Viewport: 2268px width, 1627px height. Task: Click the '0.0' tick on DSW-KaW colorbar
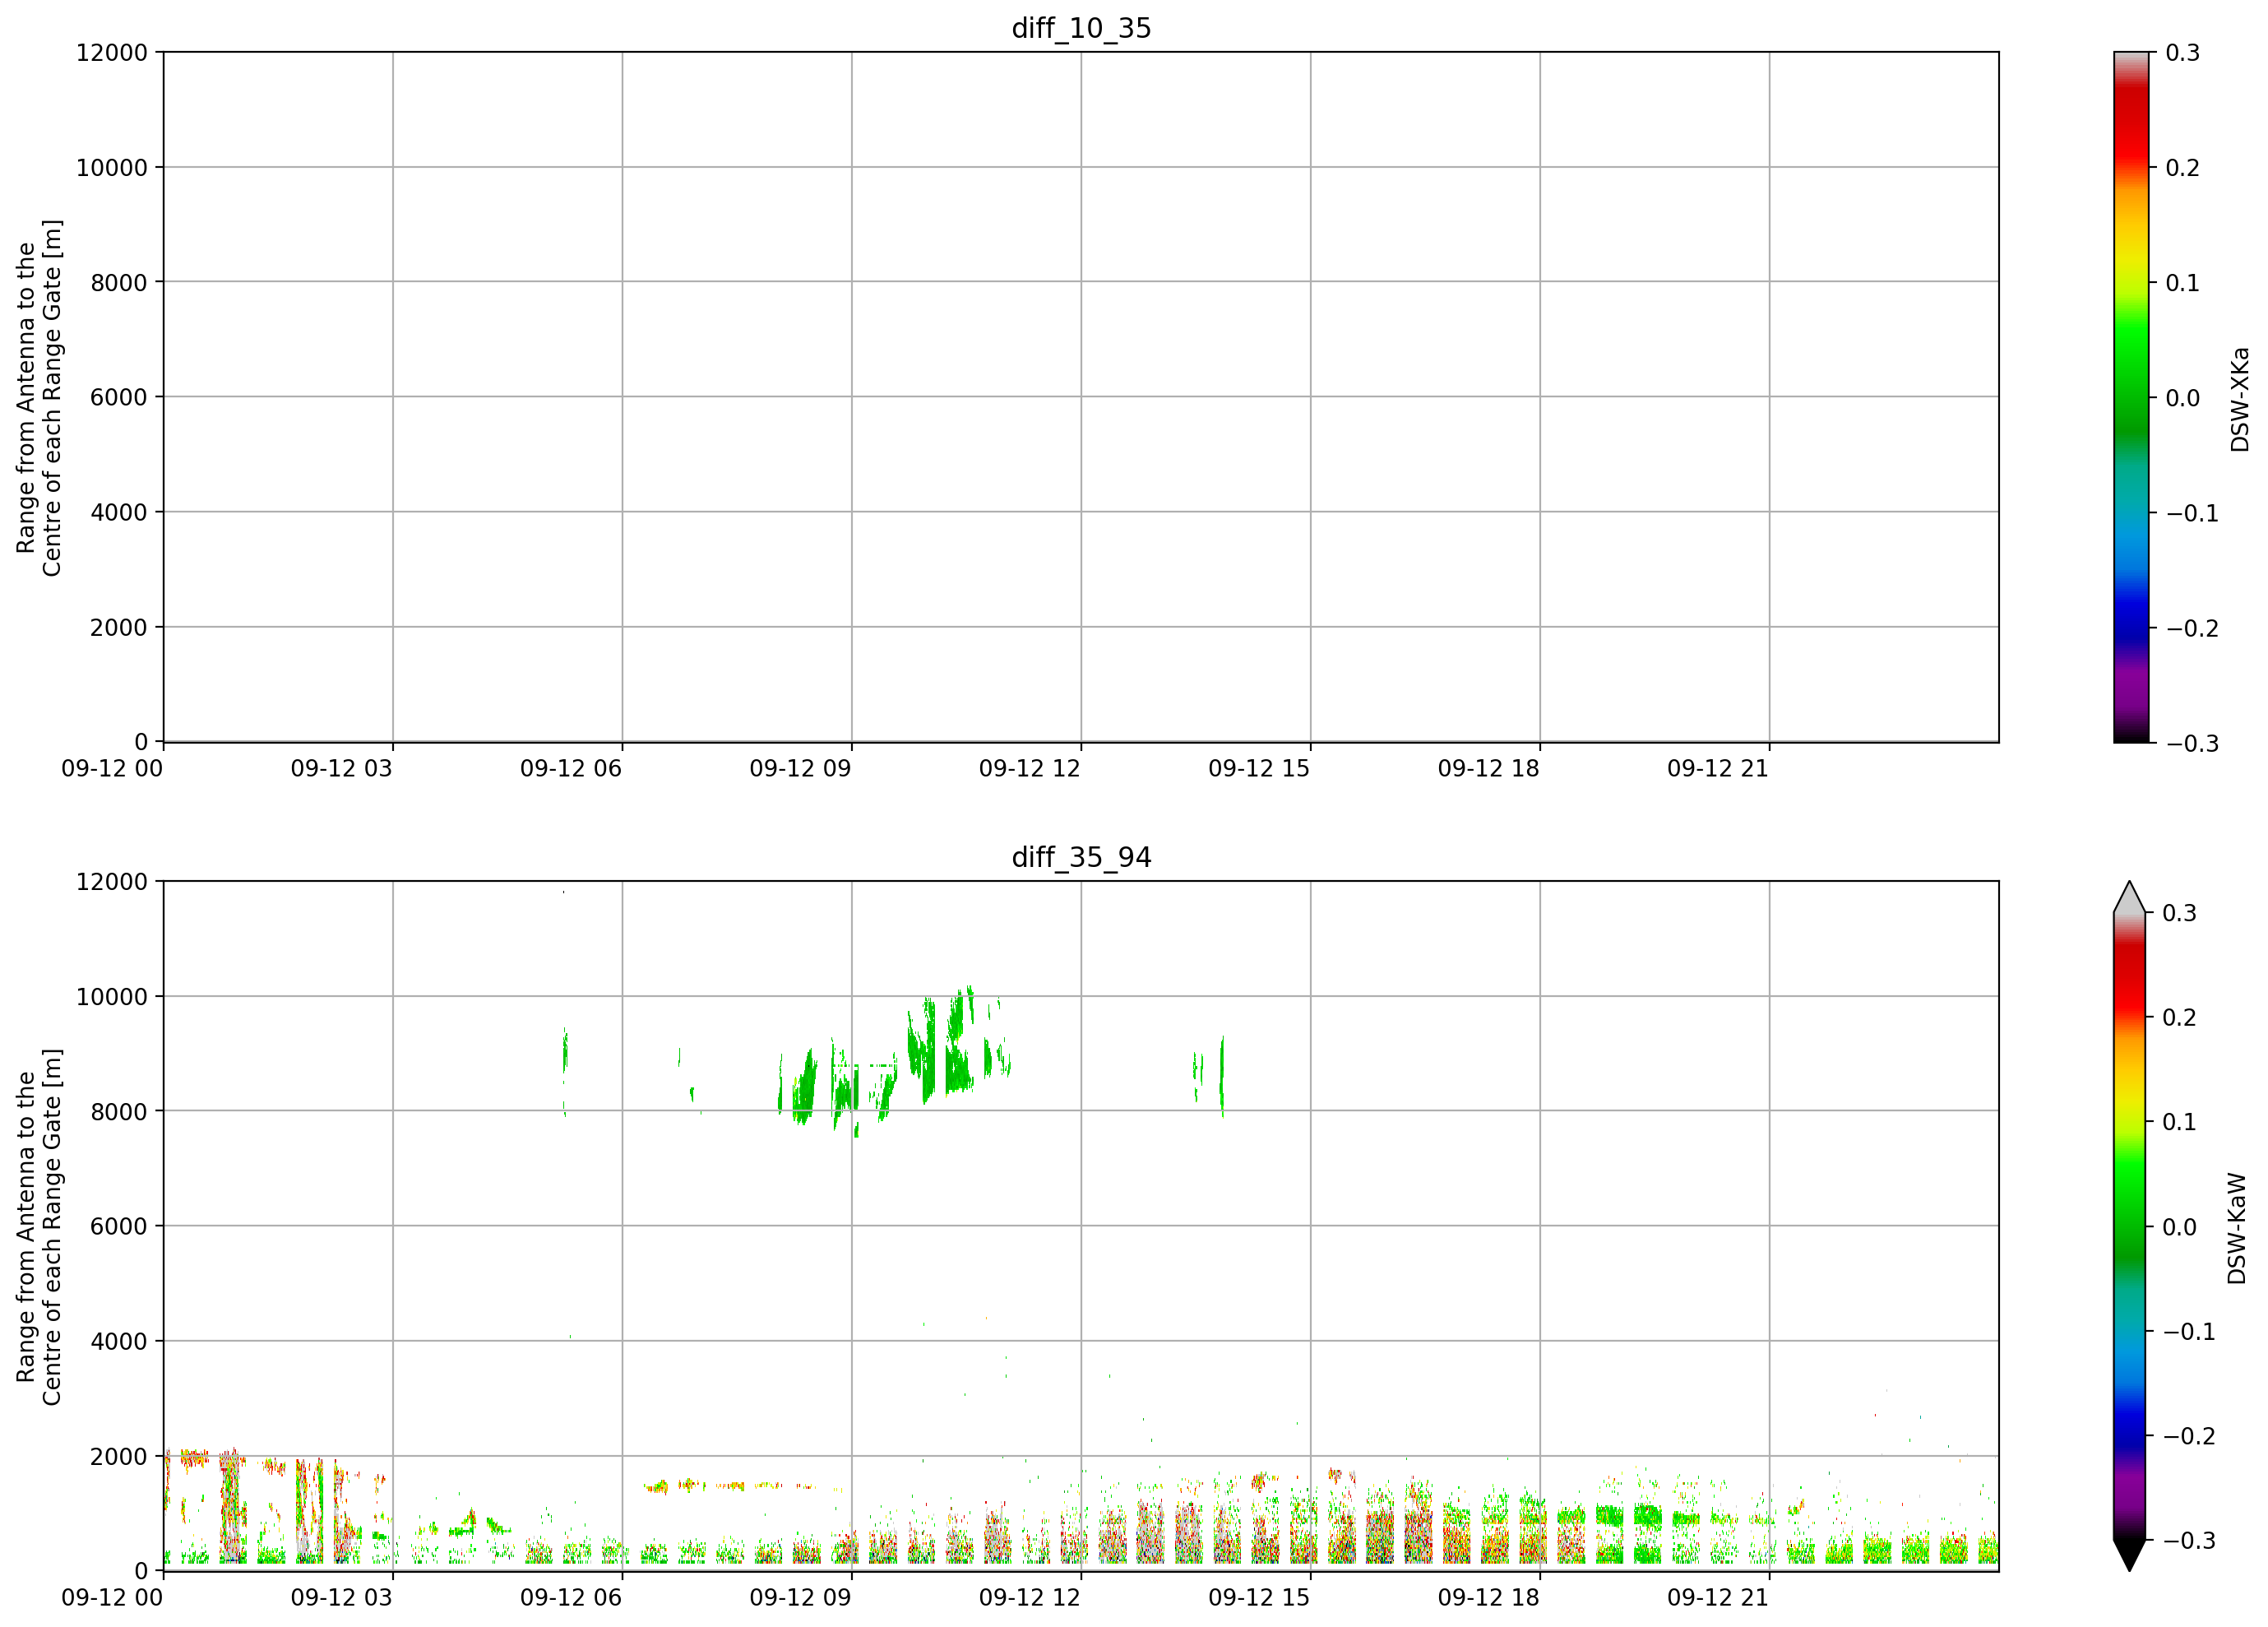click(x=2180, y=1226)
